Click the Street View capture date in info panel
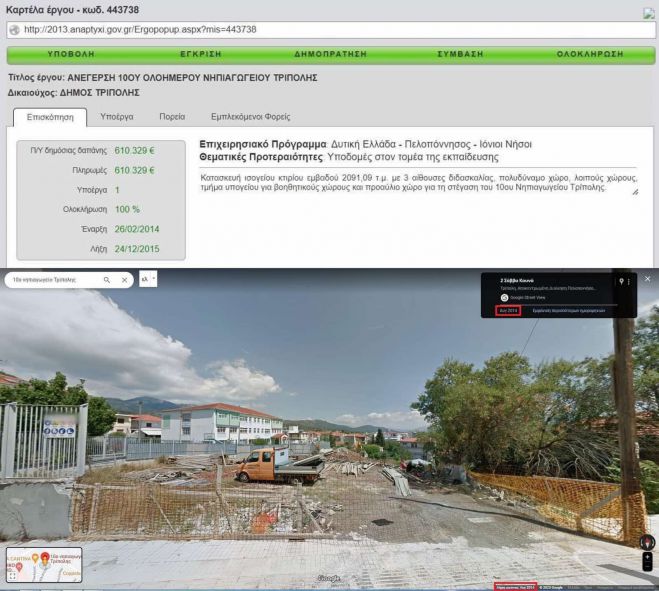Viewport: 659px width, 591px height. pos(508,311)
